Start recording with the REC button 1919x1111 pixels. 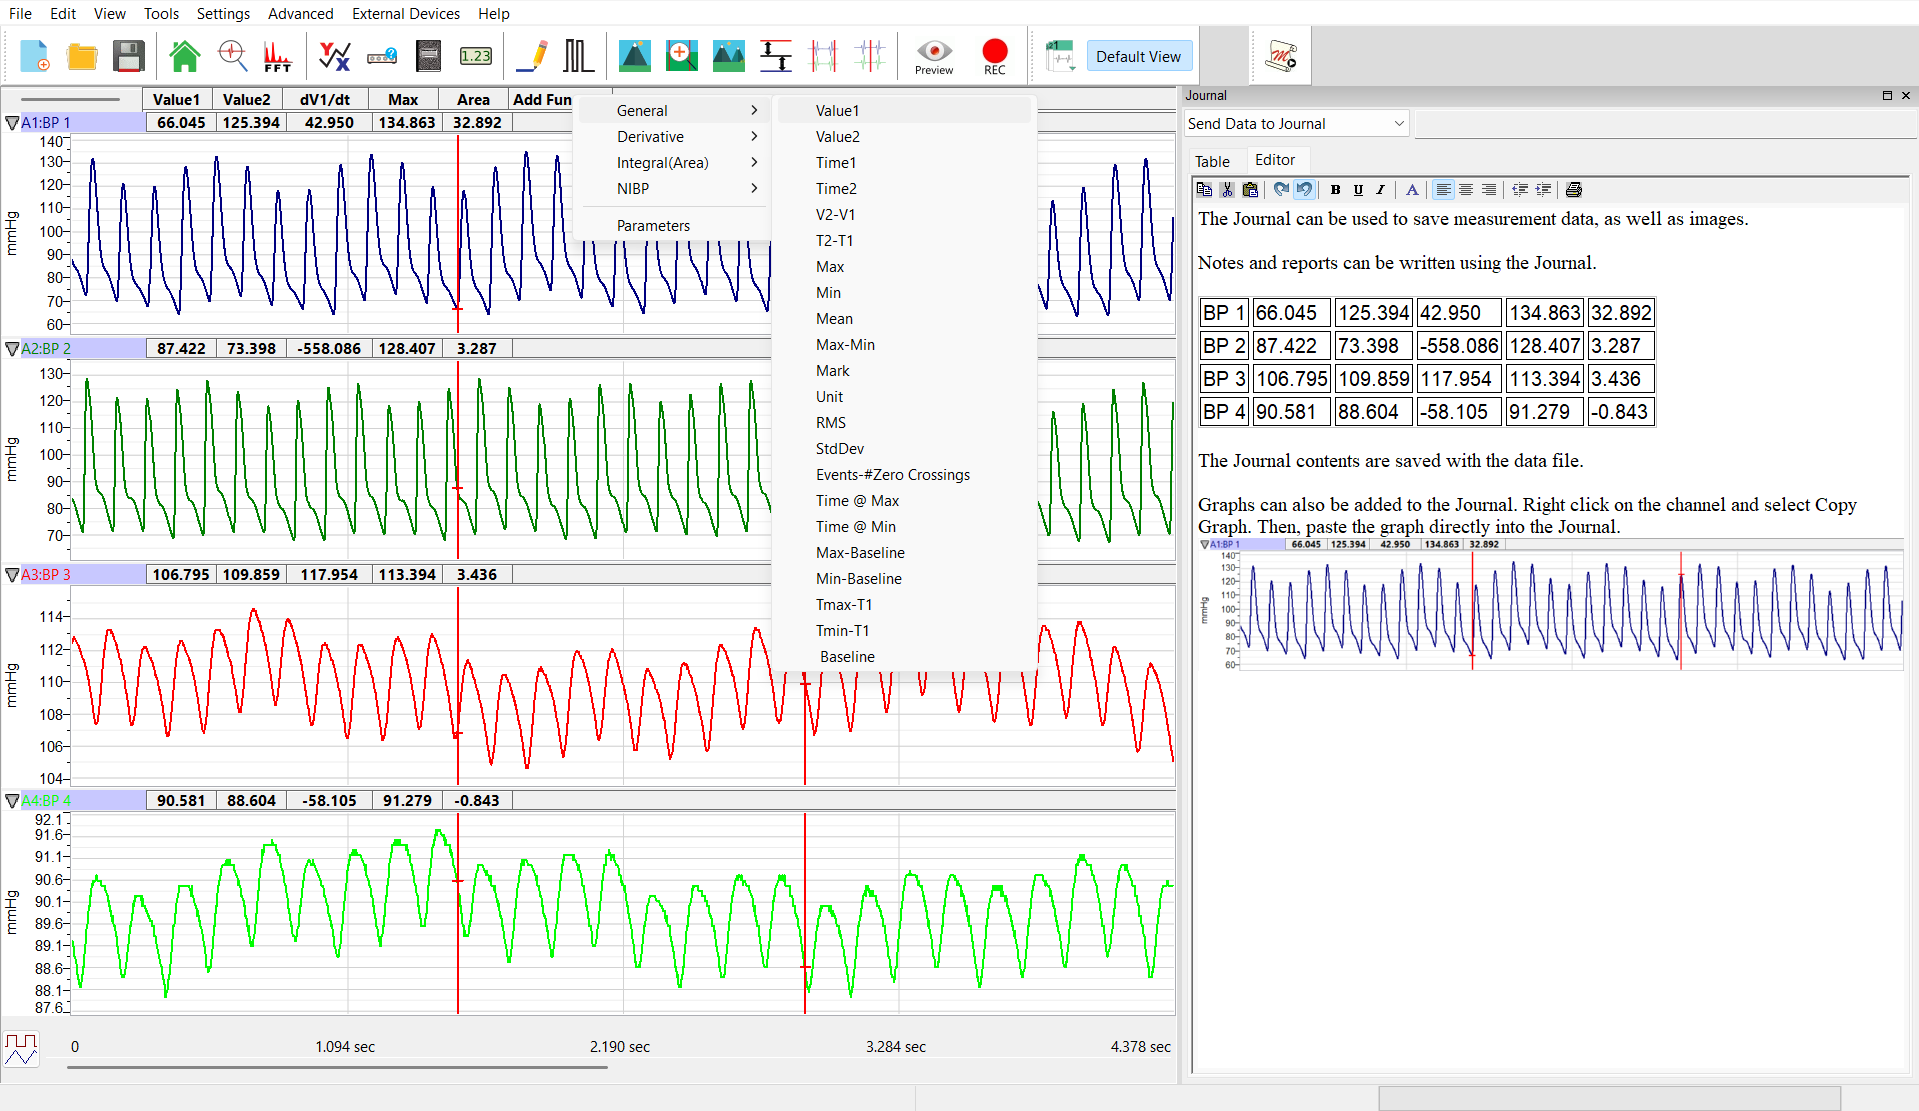click(995, 56)
